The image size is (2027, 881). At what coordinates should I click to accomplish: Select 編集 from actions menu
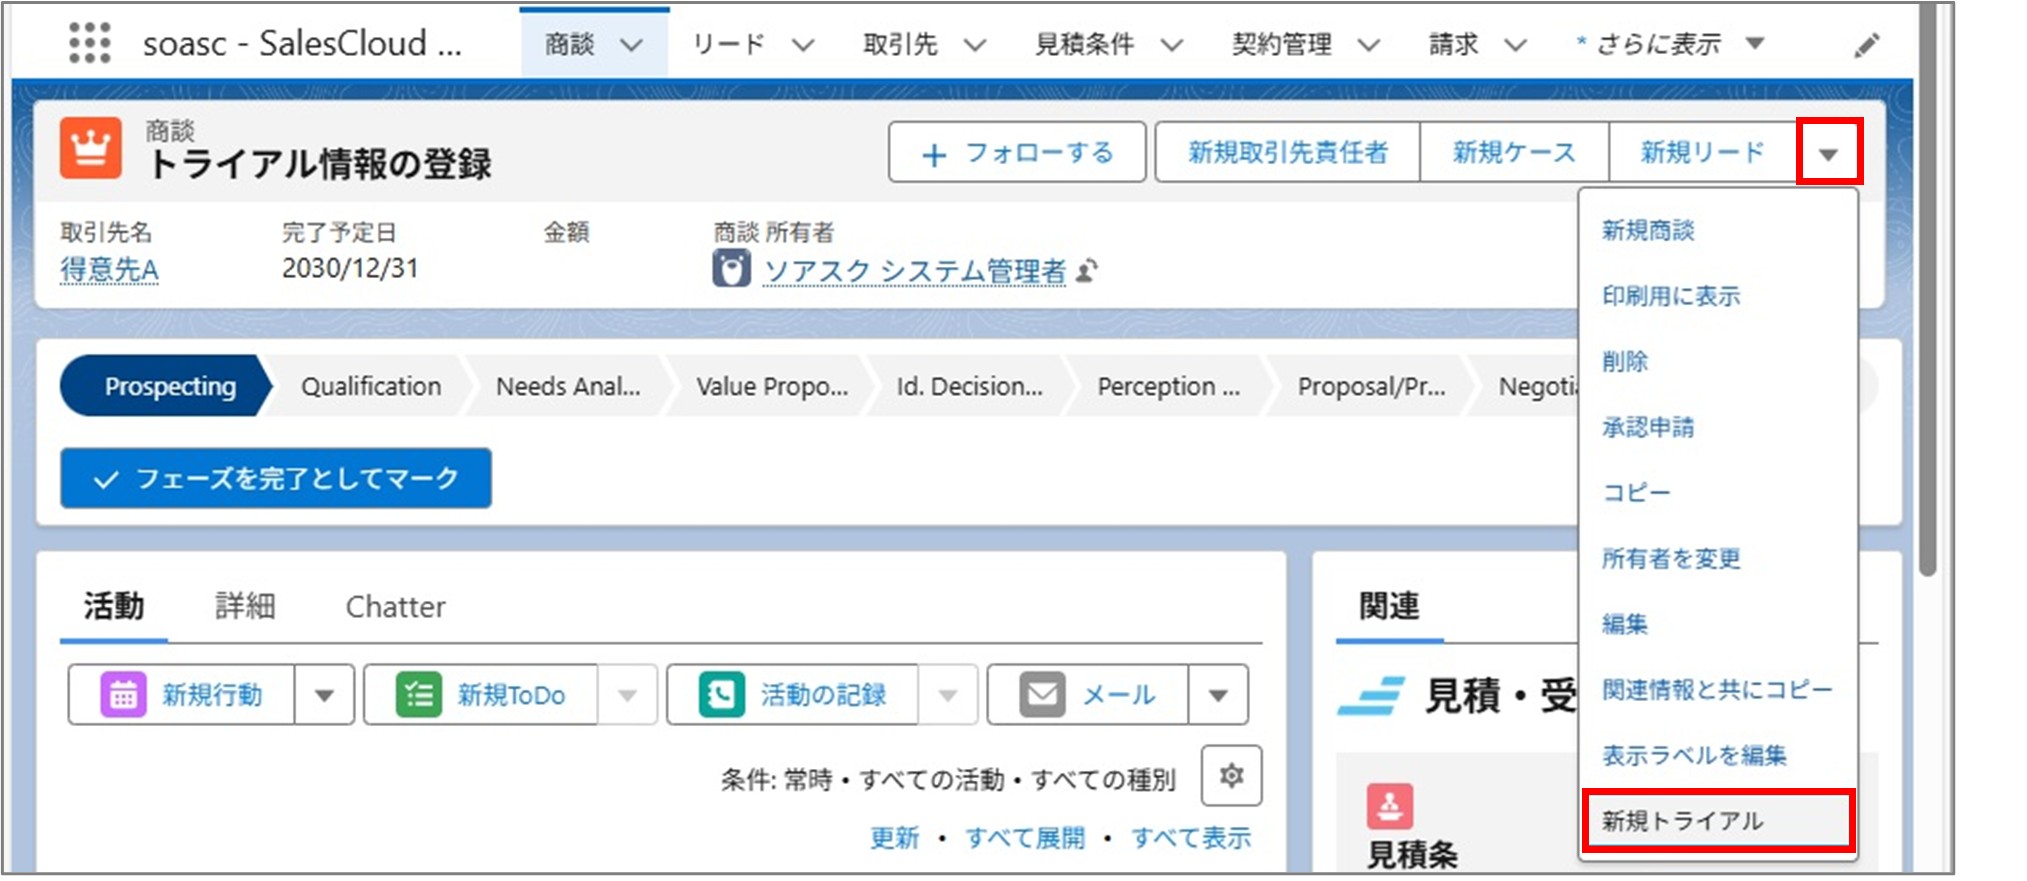pyautogui.click(x=1718, y=624)
